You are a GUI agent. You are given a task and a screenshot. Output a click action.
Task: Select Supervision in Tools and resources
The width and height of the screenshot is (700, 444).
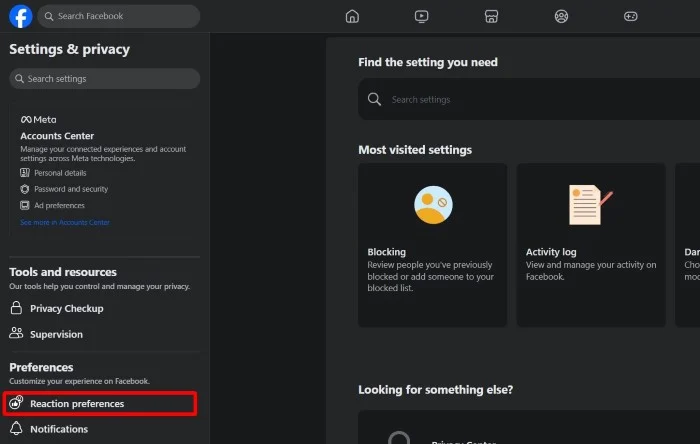click(56, 334)
